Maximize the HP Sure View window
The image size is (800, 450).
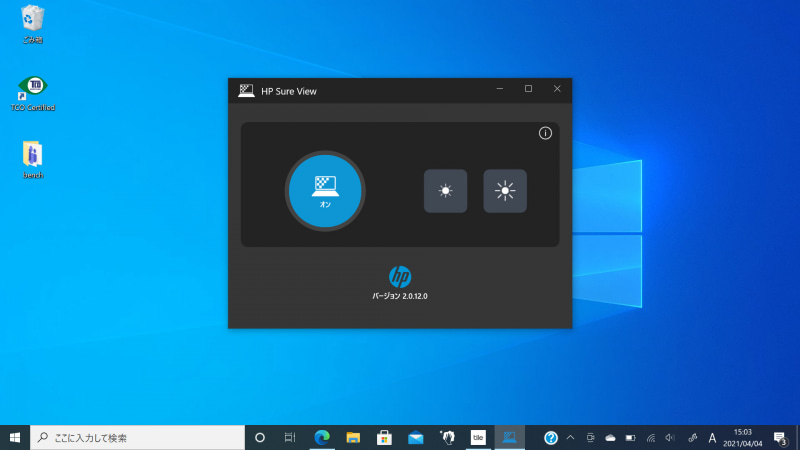528,89
